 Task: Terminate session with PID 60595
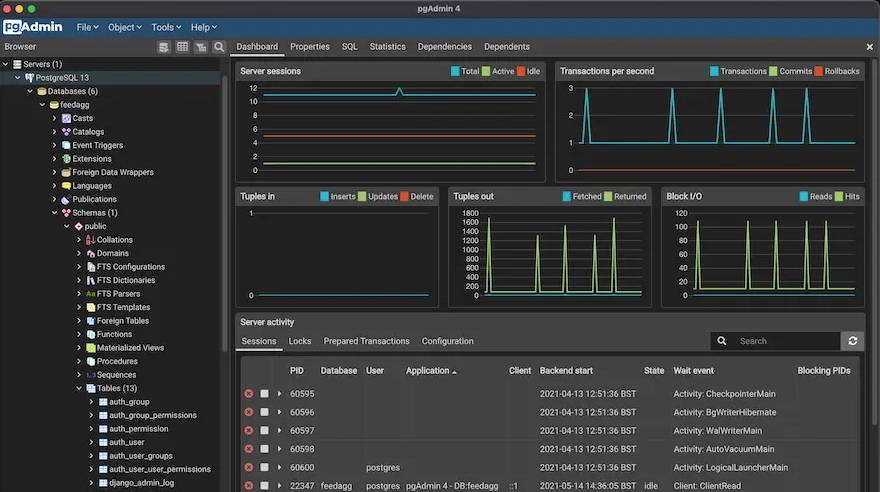249,394
